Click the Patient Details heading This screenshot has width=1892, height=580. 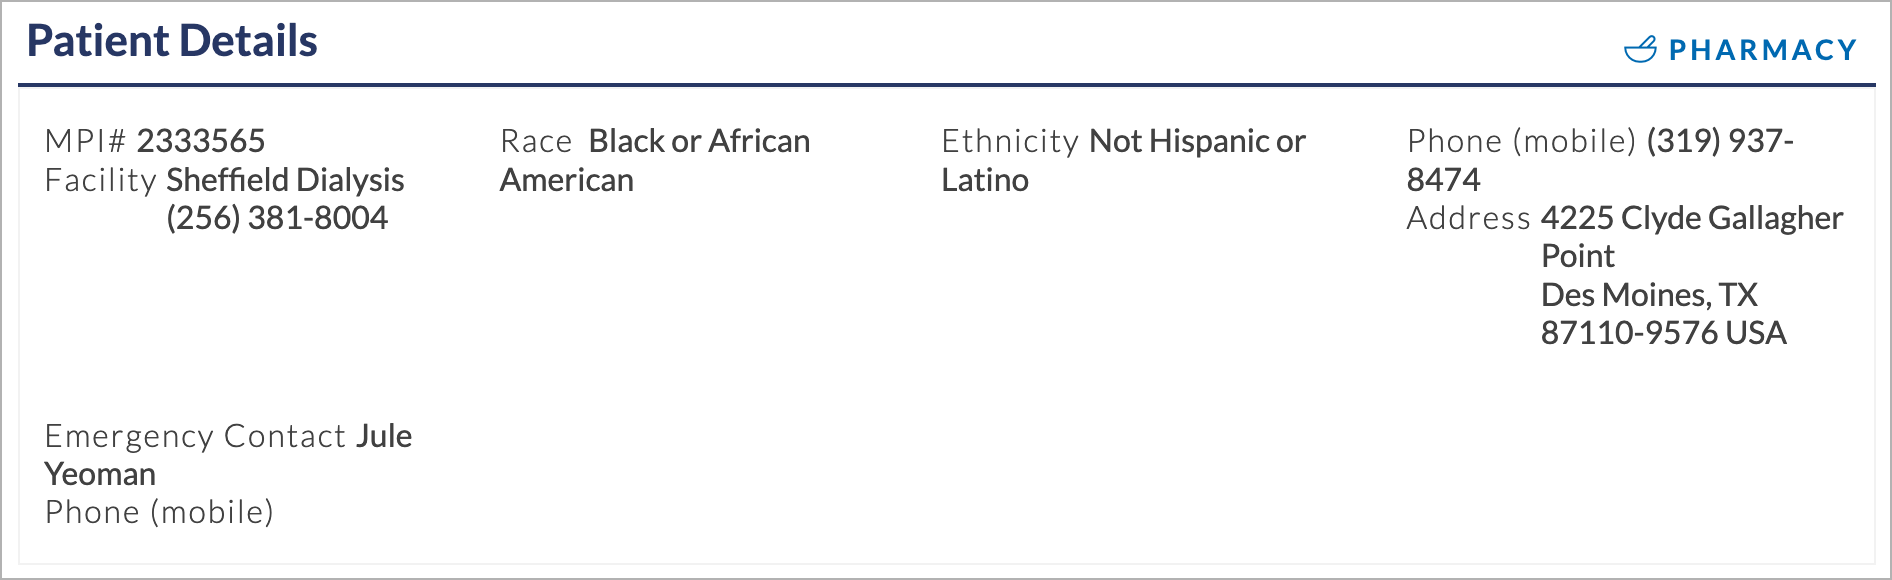(x=172, y=41)
